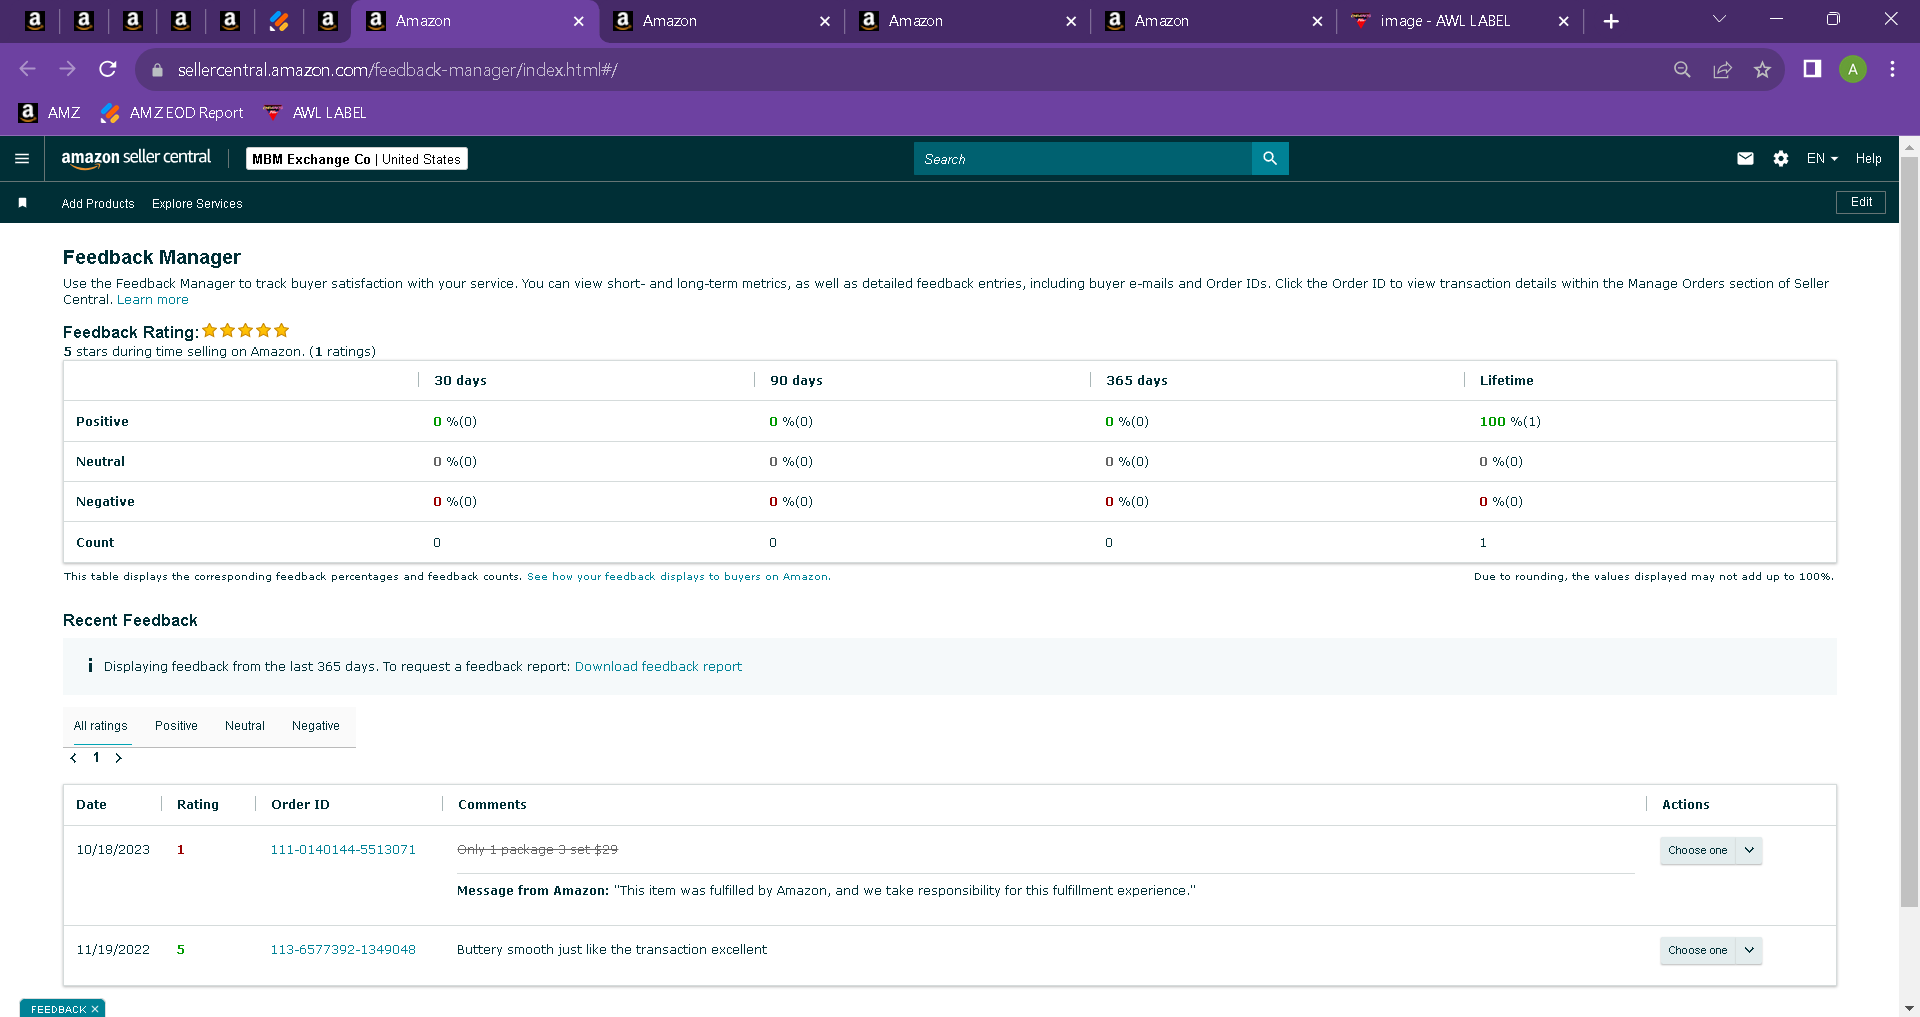Open the MBM Exchange Co account switcher
This screenshot has width=1920, height=1017.
tap(357, 159)
